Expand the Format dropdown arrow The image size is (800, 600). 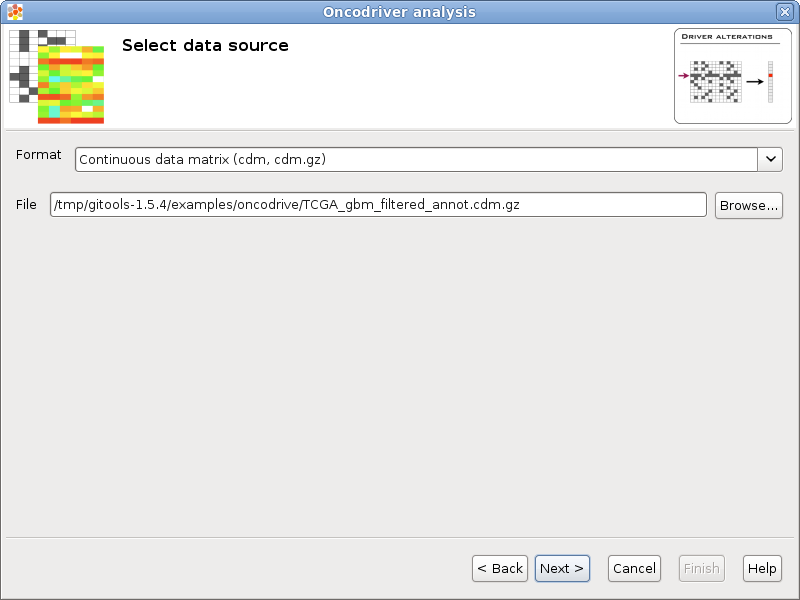(770, 159)
